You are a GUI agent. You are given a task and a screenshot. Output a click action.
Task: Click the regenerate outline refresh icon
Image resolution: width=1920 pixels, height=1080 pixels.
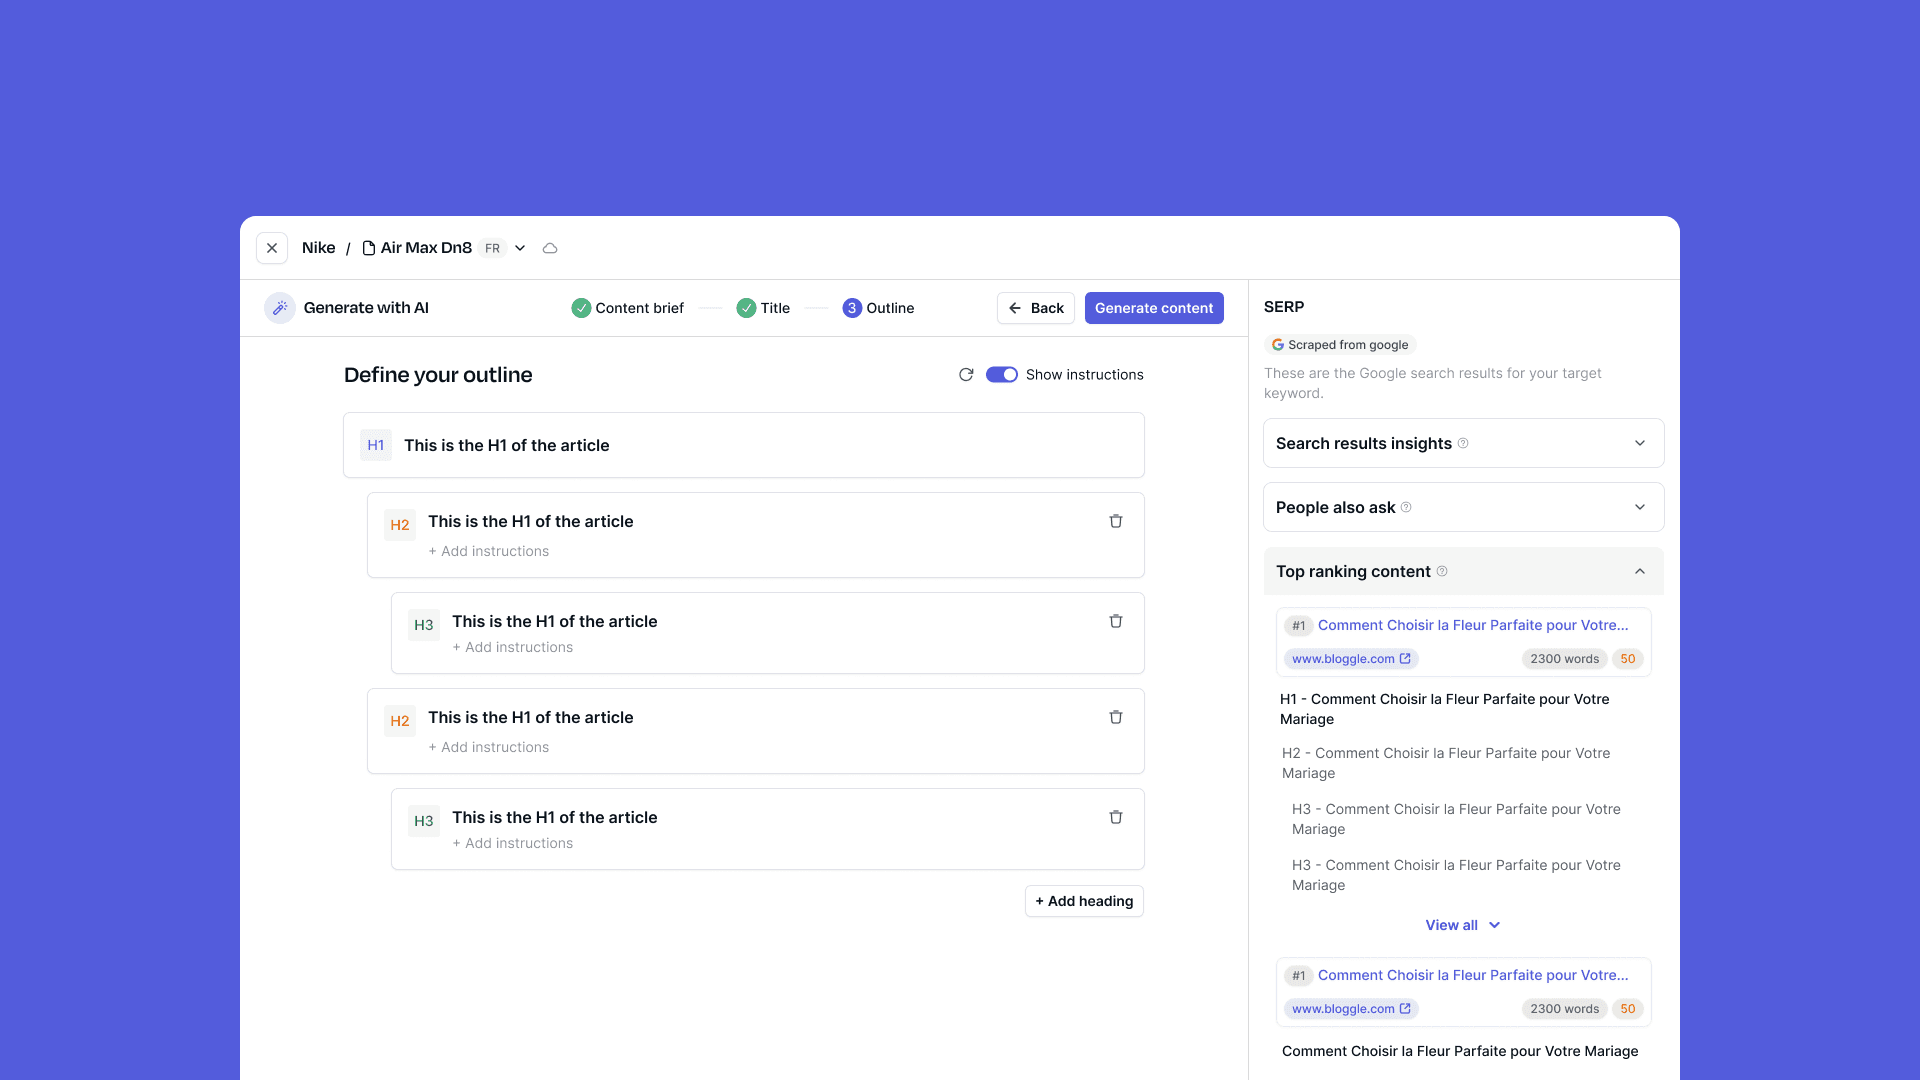966,375
